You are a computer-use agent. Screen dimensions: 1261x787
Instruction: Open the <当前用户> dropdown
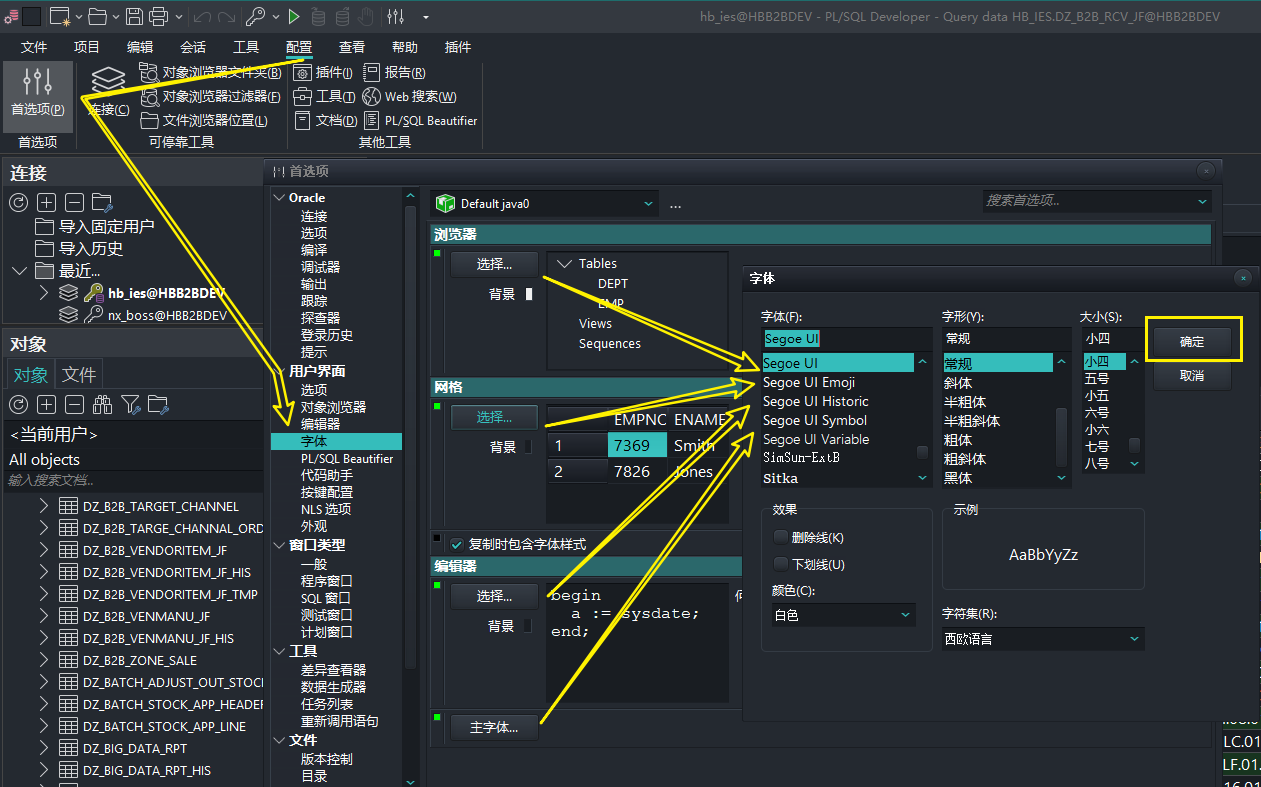(132, 435)
